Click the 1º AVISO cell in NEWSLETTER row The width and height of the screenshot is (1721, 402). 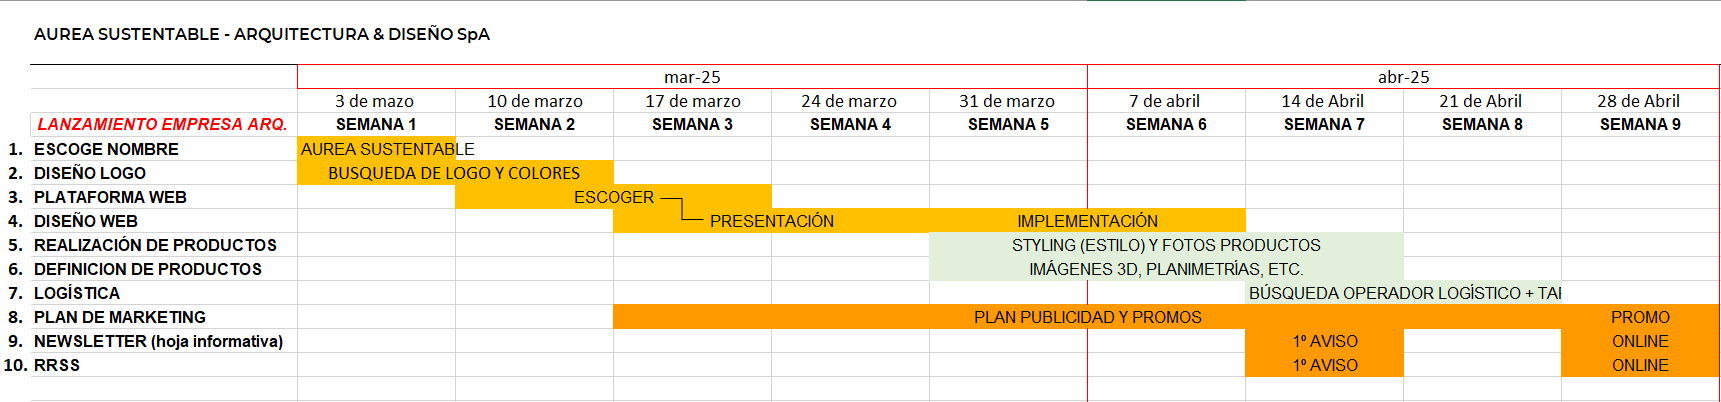coord(1324,341)
